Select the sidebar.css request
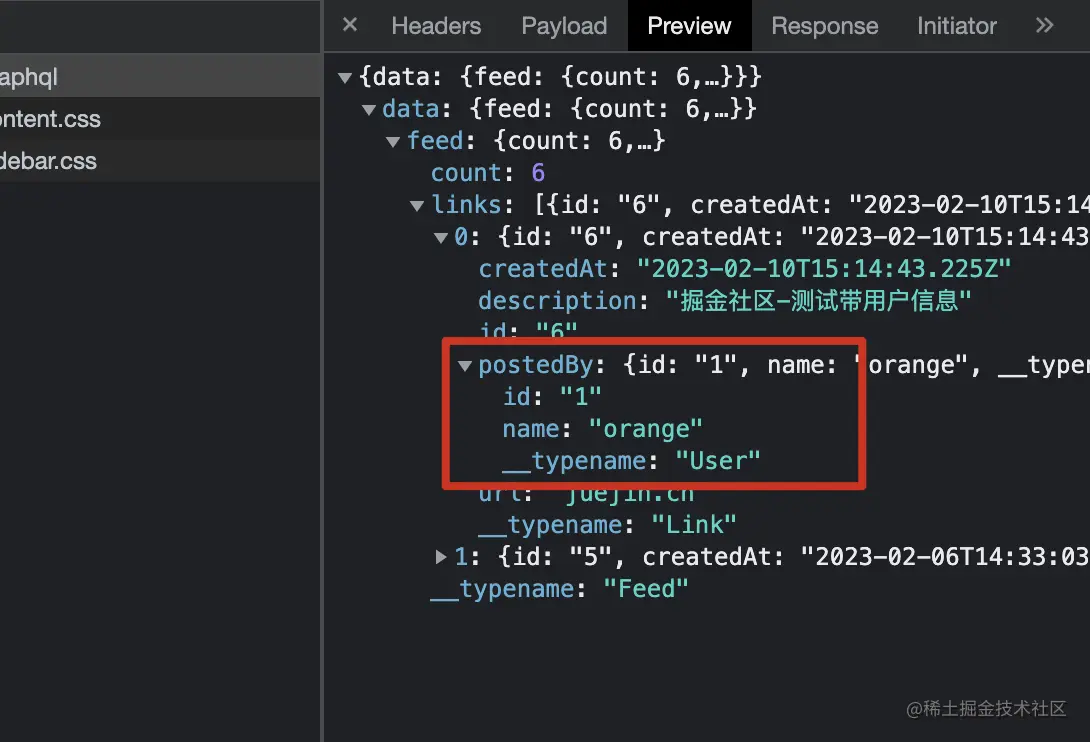Viewport: 1090px width, 742px height. click(x=160, y=161)
